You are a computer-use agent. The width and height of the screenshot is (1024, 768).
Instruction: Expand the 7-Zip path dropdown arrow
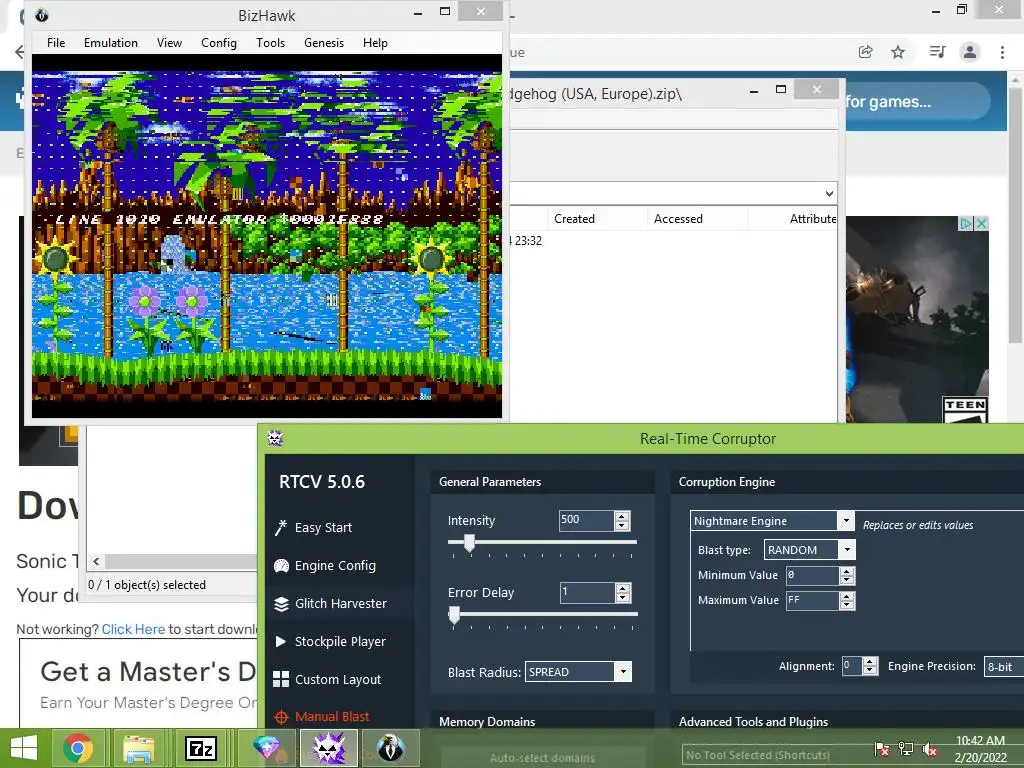pos(829,193)
